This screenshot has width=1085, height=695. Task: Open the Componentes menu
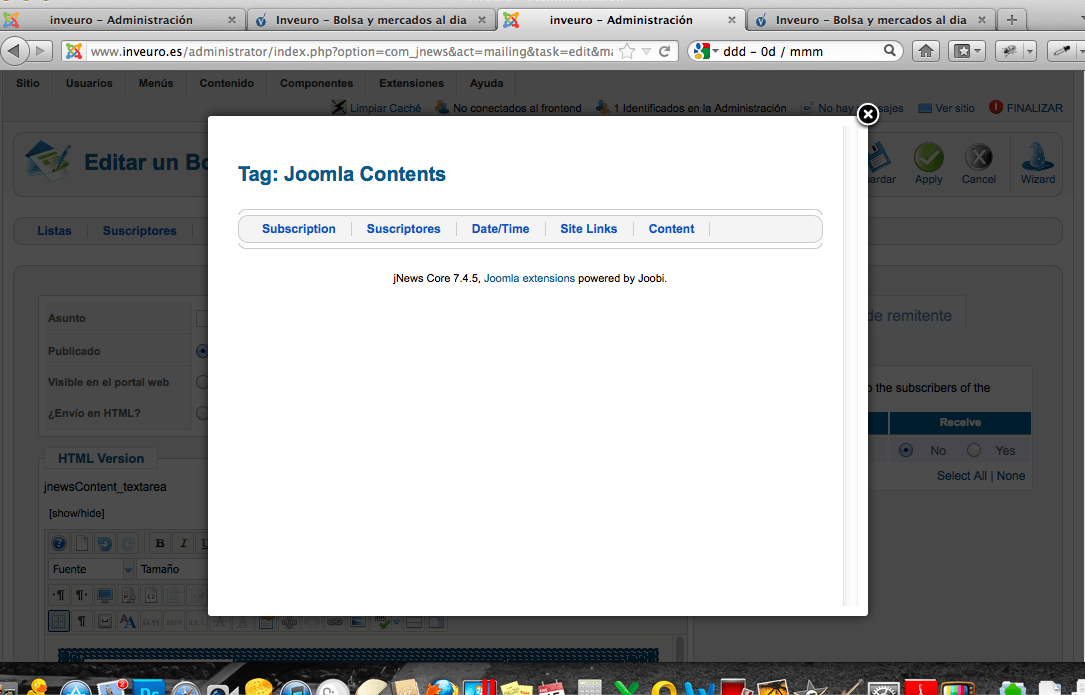coord(316,83)
